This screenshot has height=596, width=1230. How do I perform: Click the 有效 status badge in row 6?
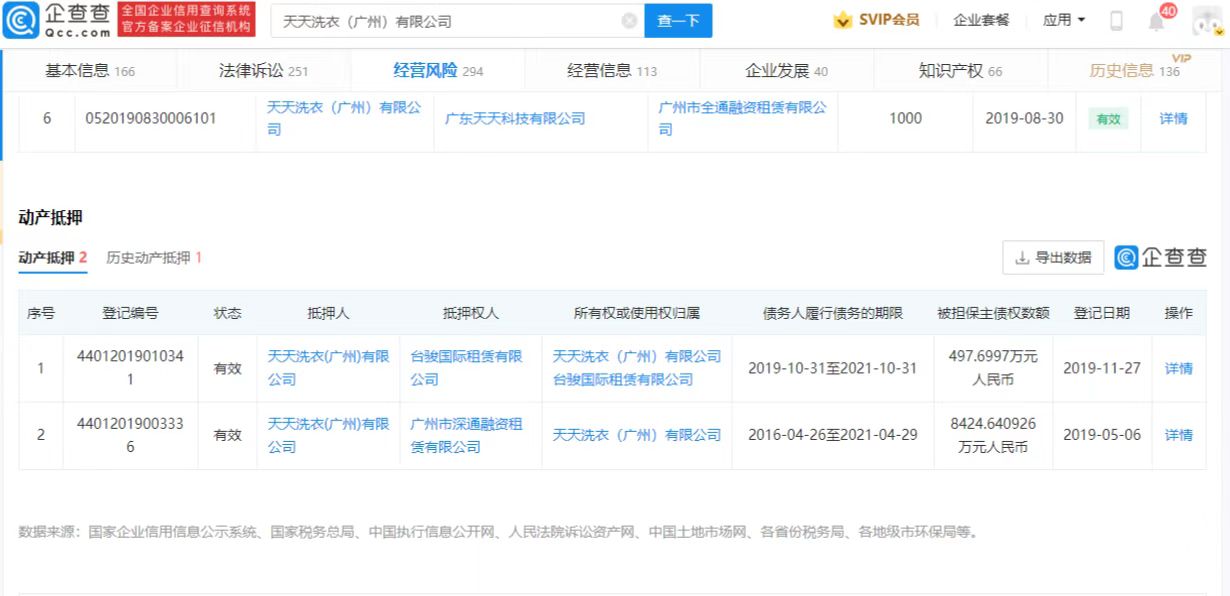(x=1108, y=119)
